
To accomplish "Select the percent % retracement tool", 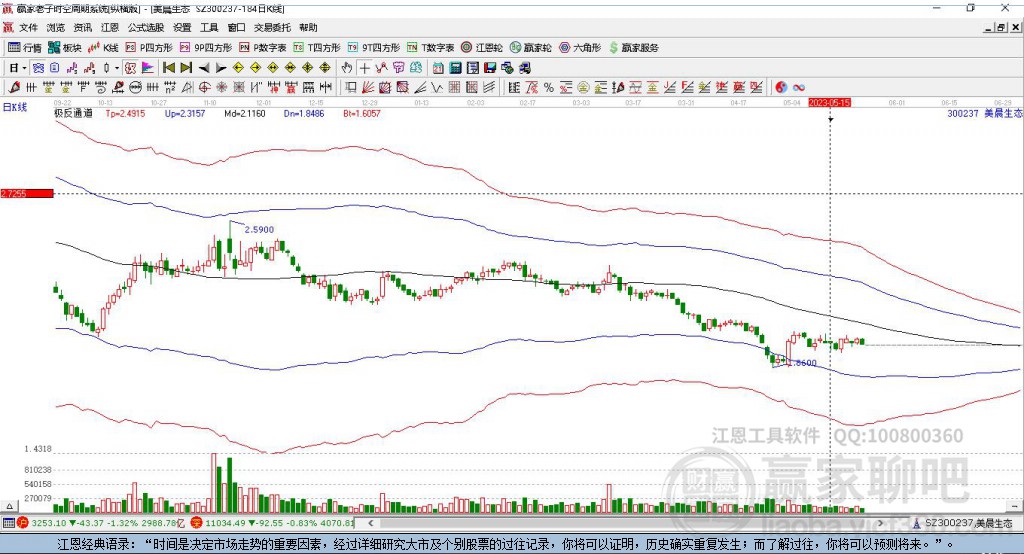I will click(x=549, y=88).
